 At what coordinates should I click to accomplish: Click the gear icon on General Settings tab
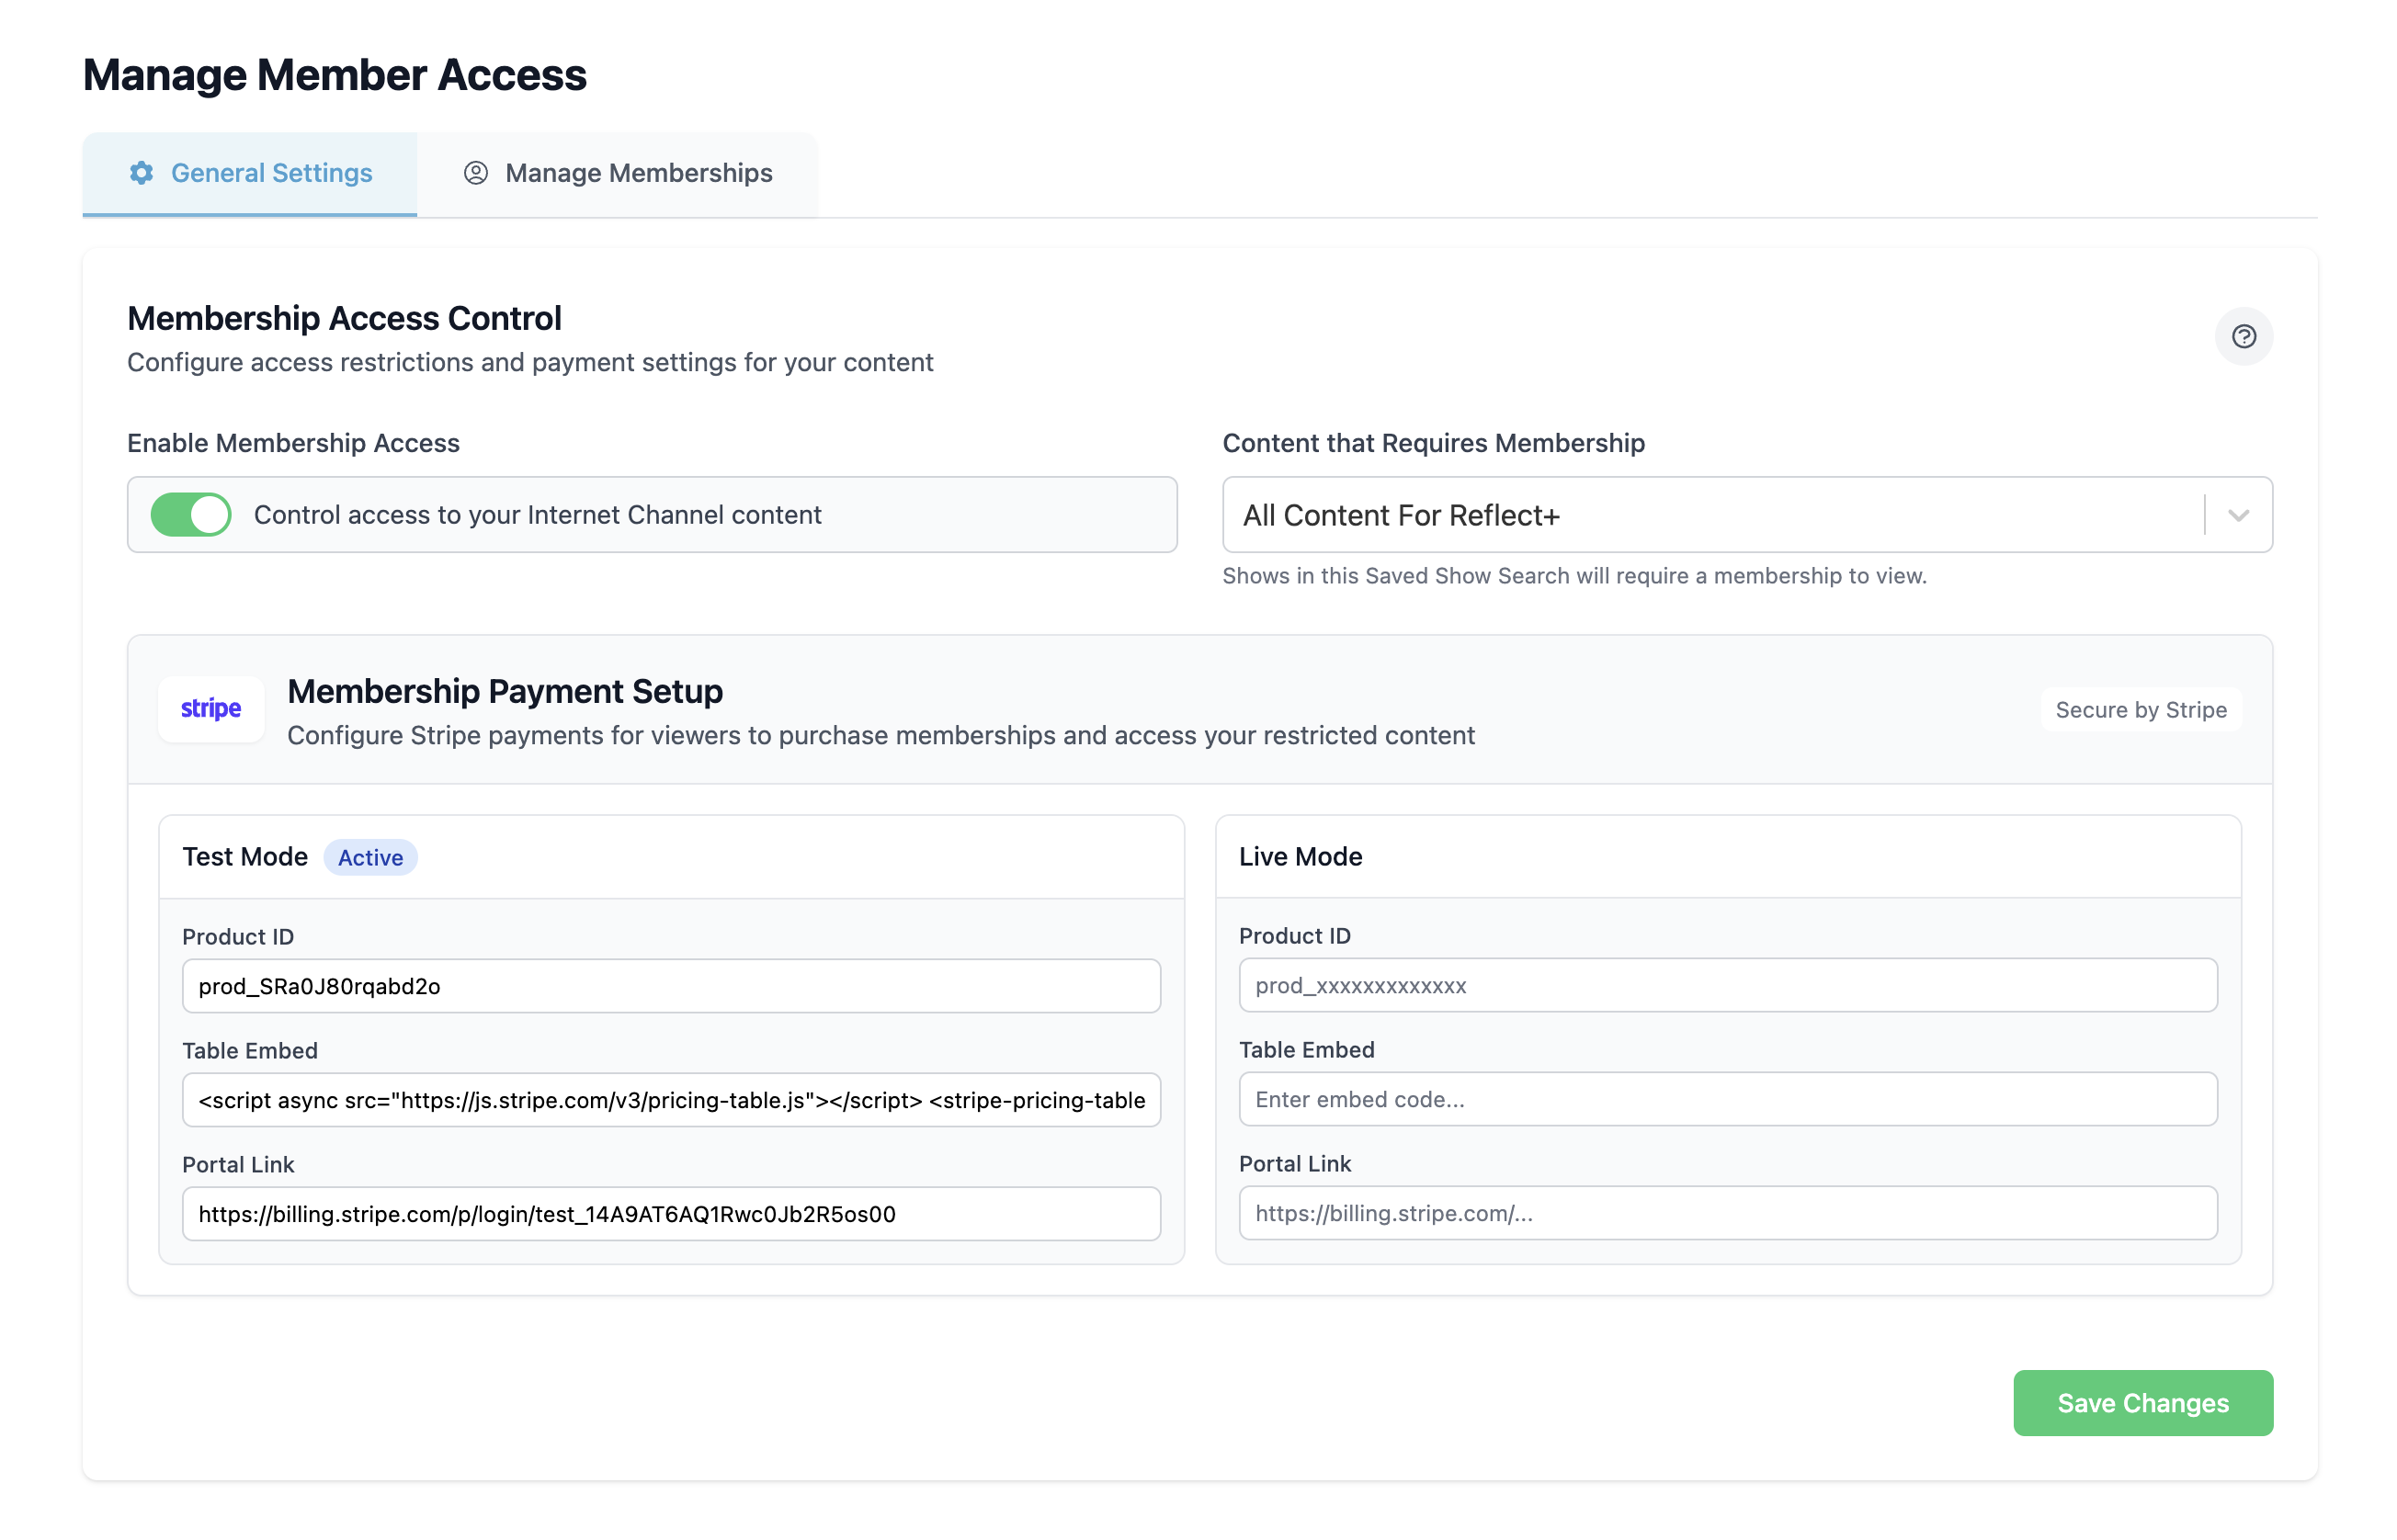click(x=141, y=173)
